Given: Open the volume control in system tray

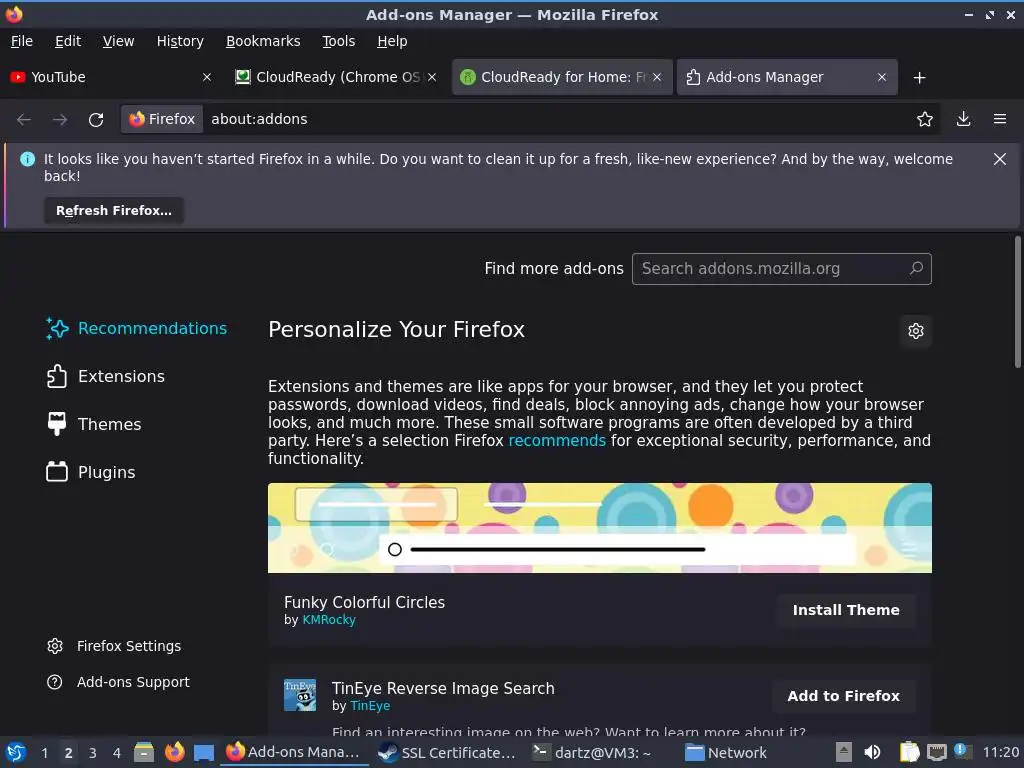Looking at the screenshot, I should 872,752.
